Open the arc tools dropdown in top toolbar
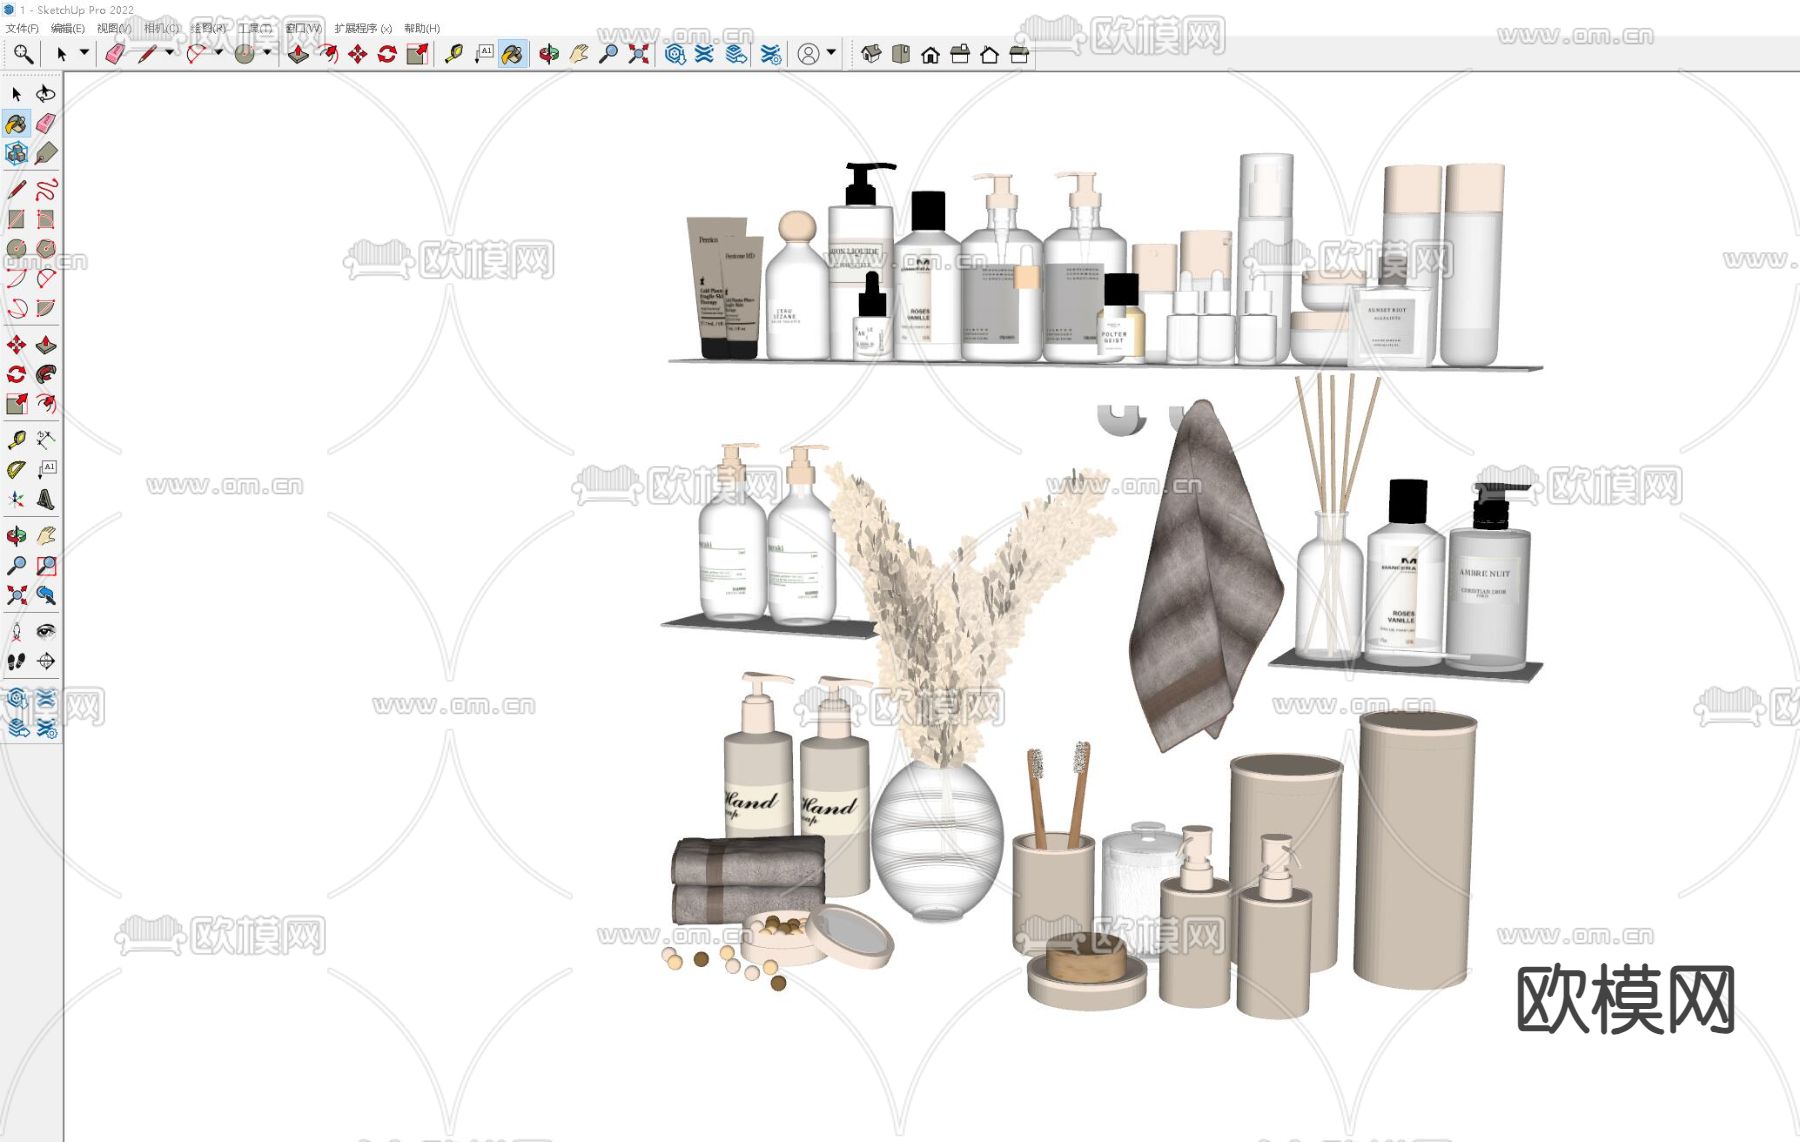The image size is (1800, 1142). tap(218, 53)
